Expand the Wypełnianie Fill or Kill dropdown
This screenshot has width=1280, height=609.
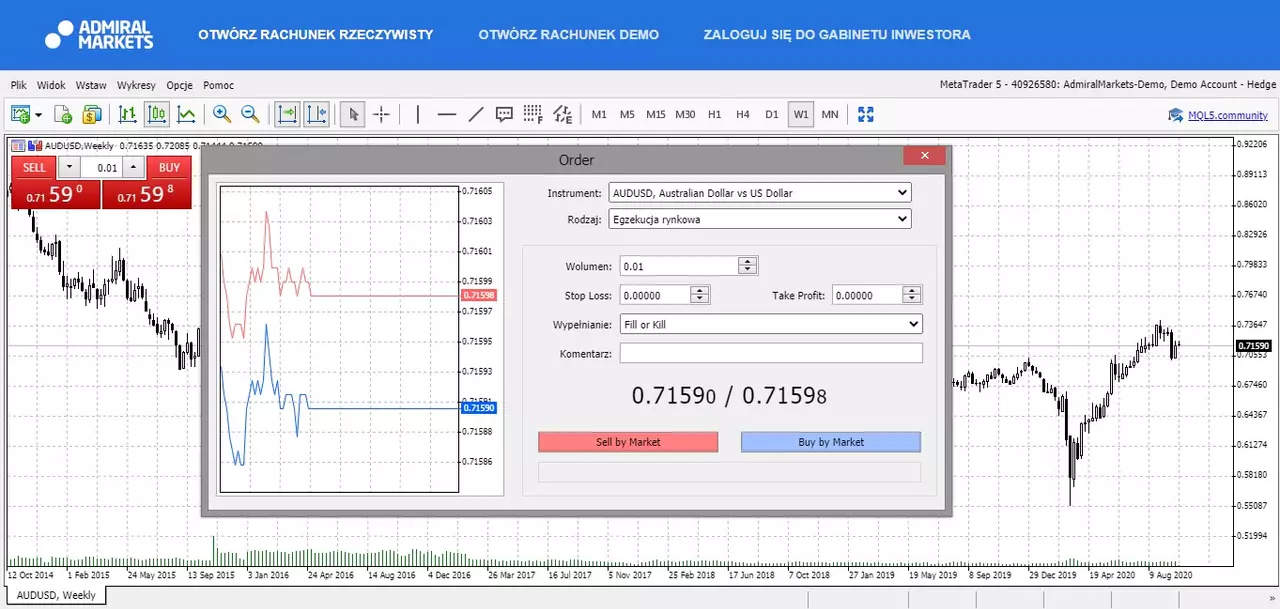(x=771, y=324)
